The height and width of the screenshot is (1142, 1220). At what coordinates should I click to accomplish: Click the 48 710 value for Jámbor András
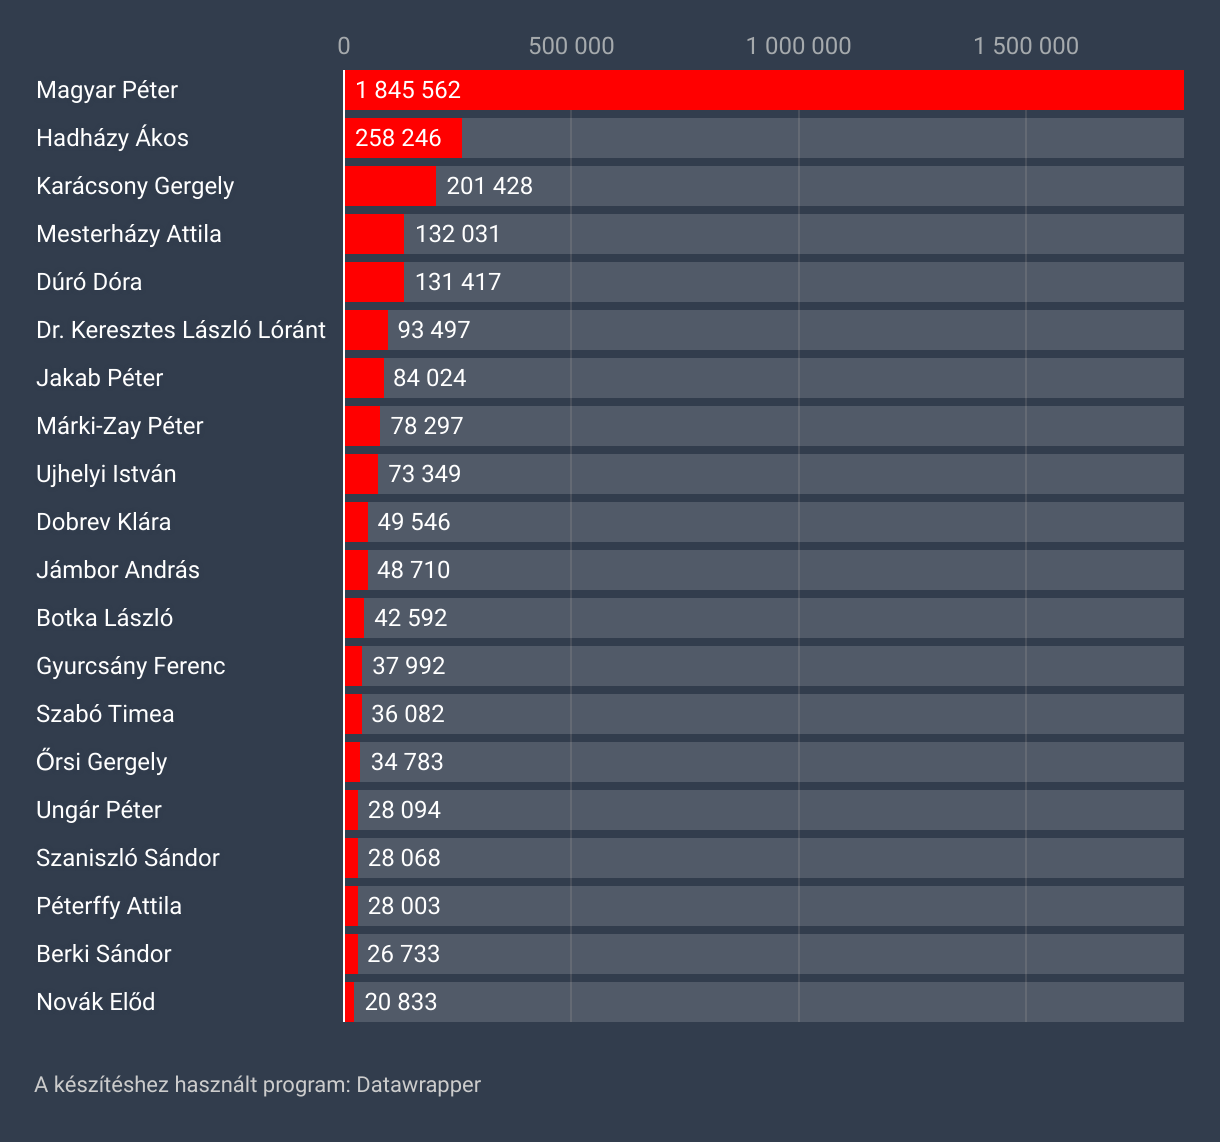(413, 570)
